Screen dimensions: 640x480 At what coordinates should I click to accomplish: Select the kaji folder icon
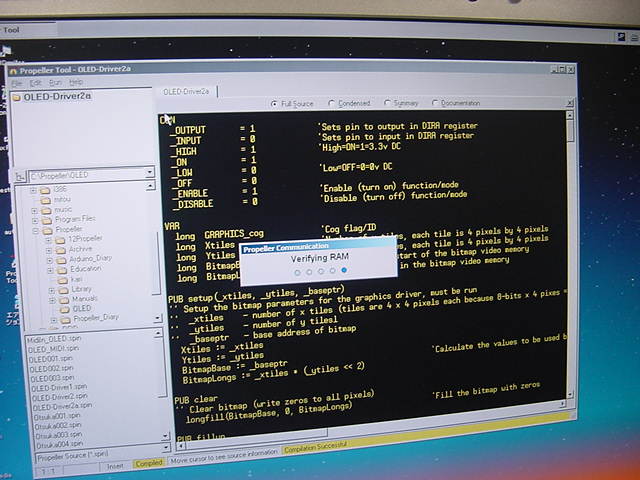(x=62, y=280)
